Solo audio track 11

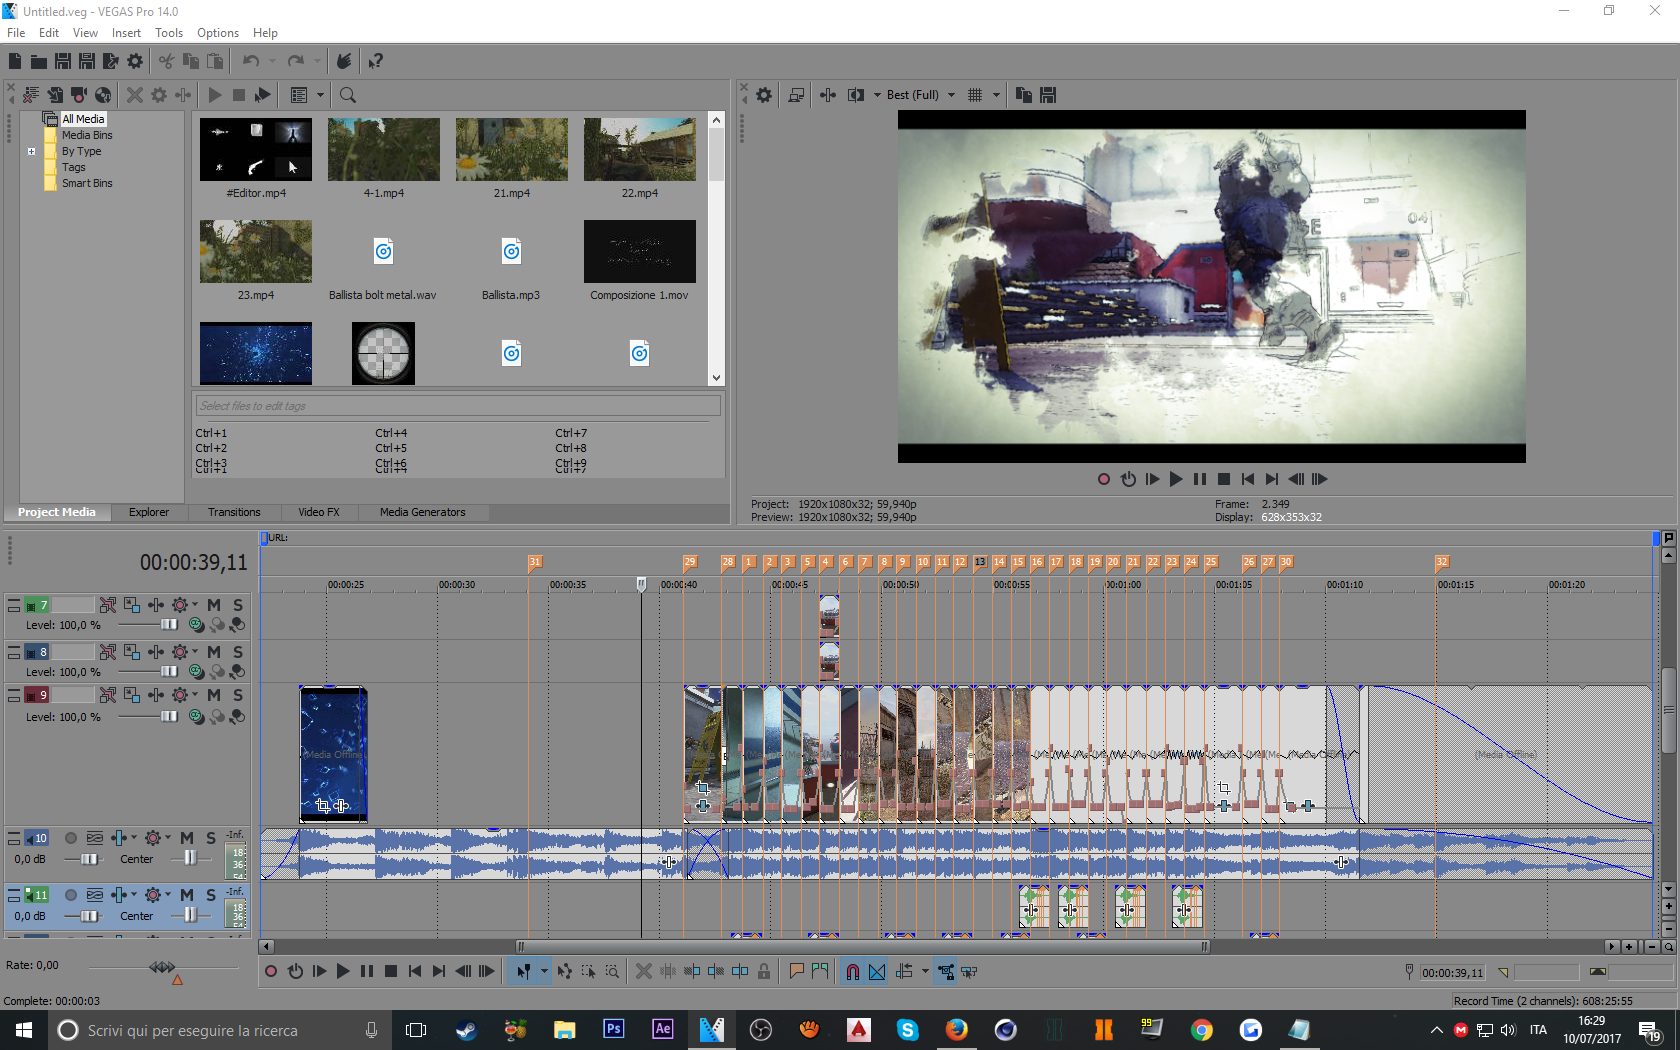pyautogui.click(x=211, y=895)
